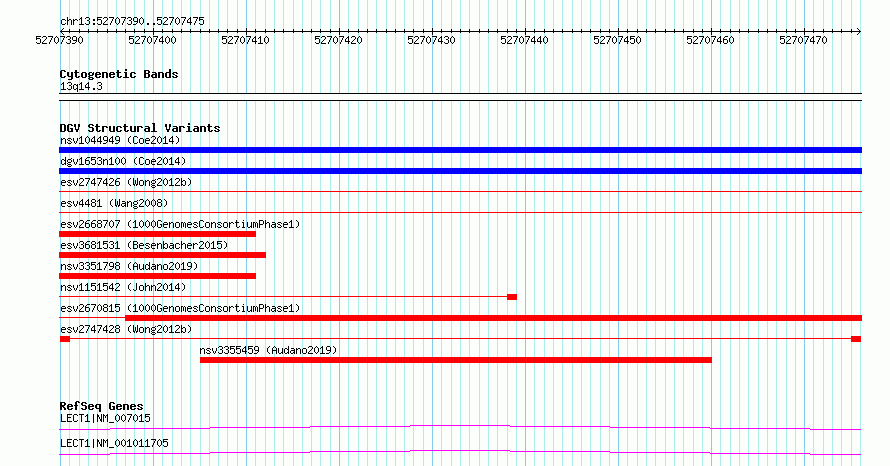Click the magenta line of LECT1|NM_001011705
Viewport: 890px width, 466px height.
point(460,452)
